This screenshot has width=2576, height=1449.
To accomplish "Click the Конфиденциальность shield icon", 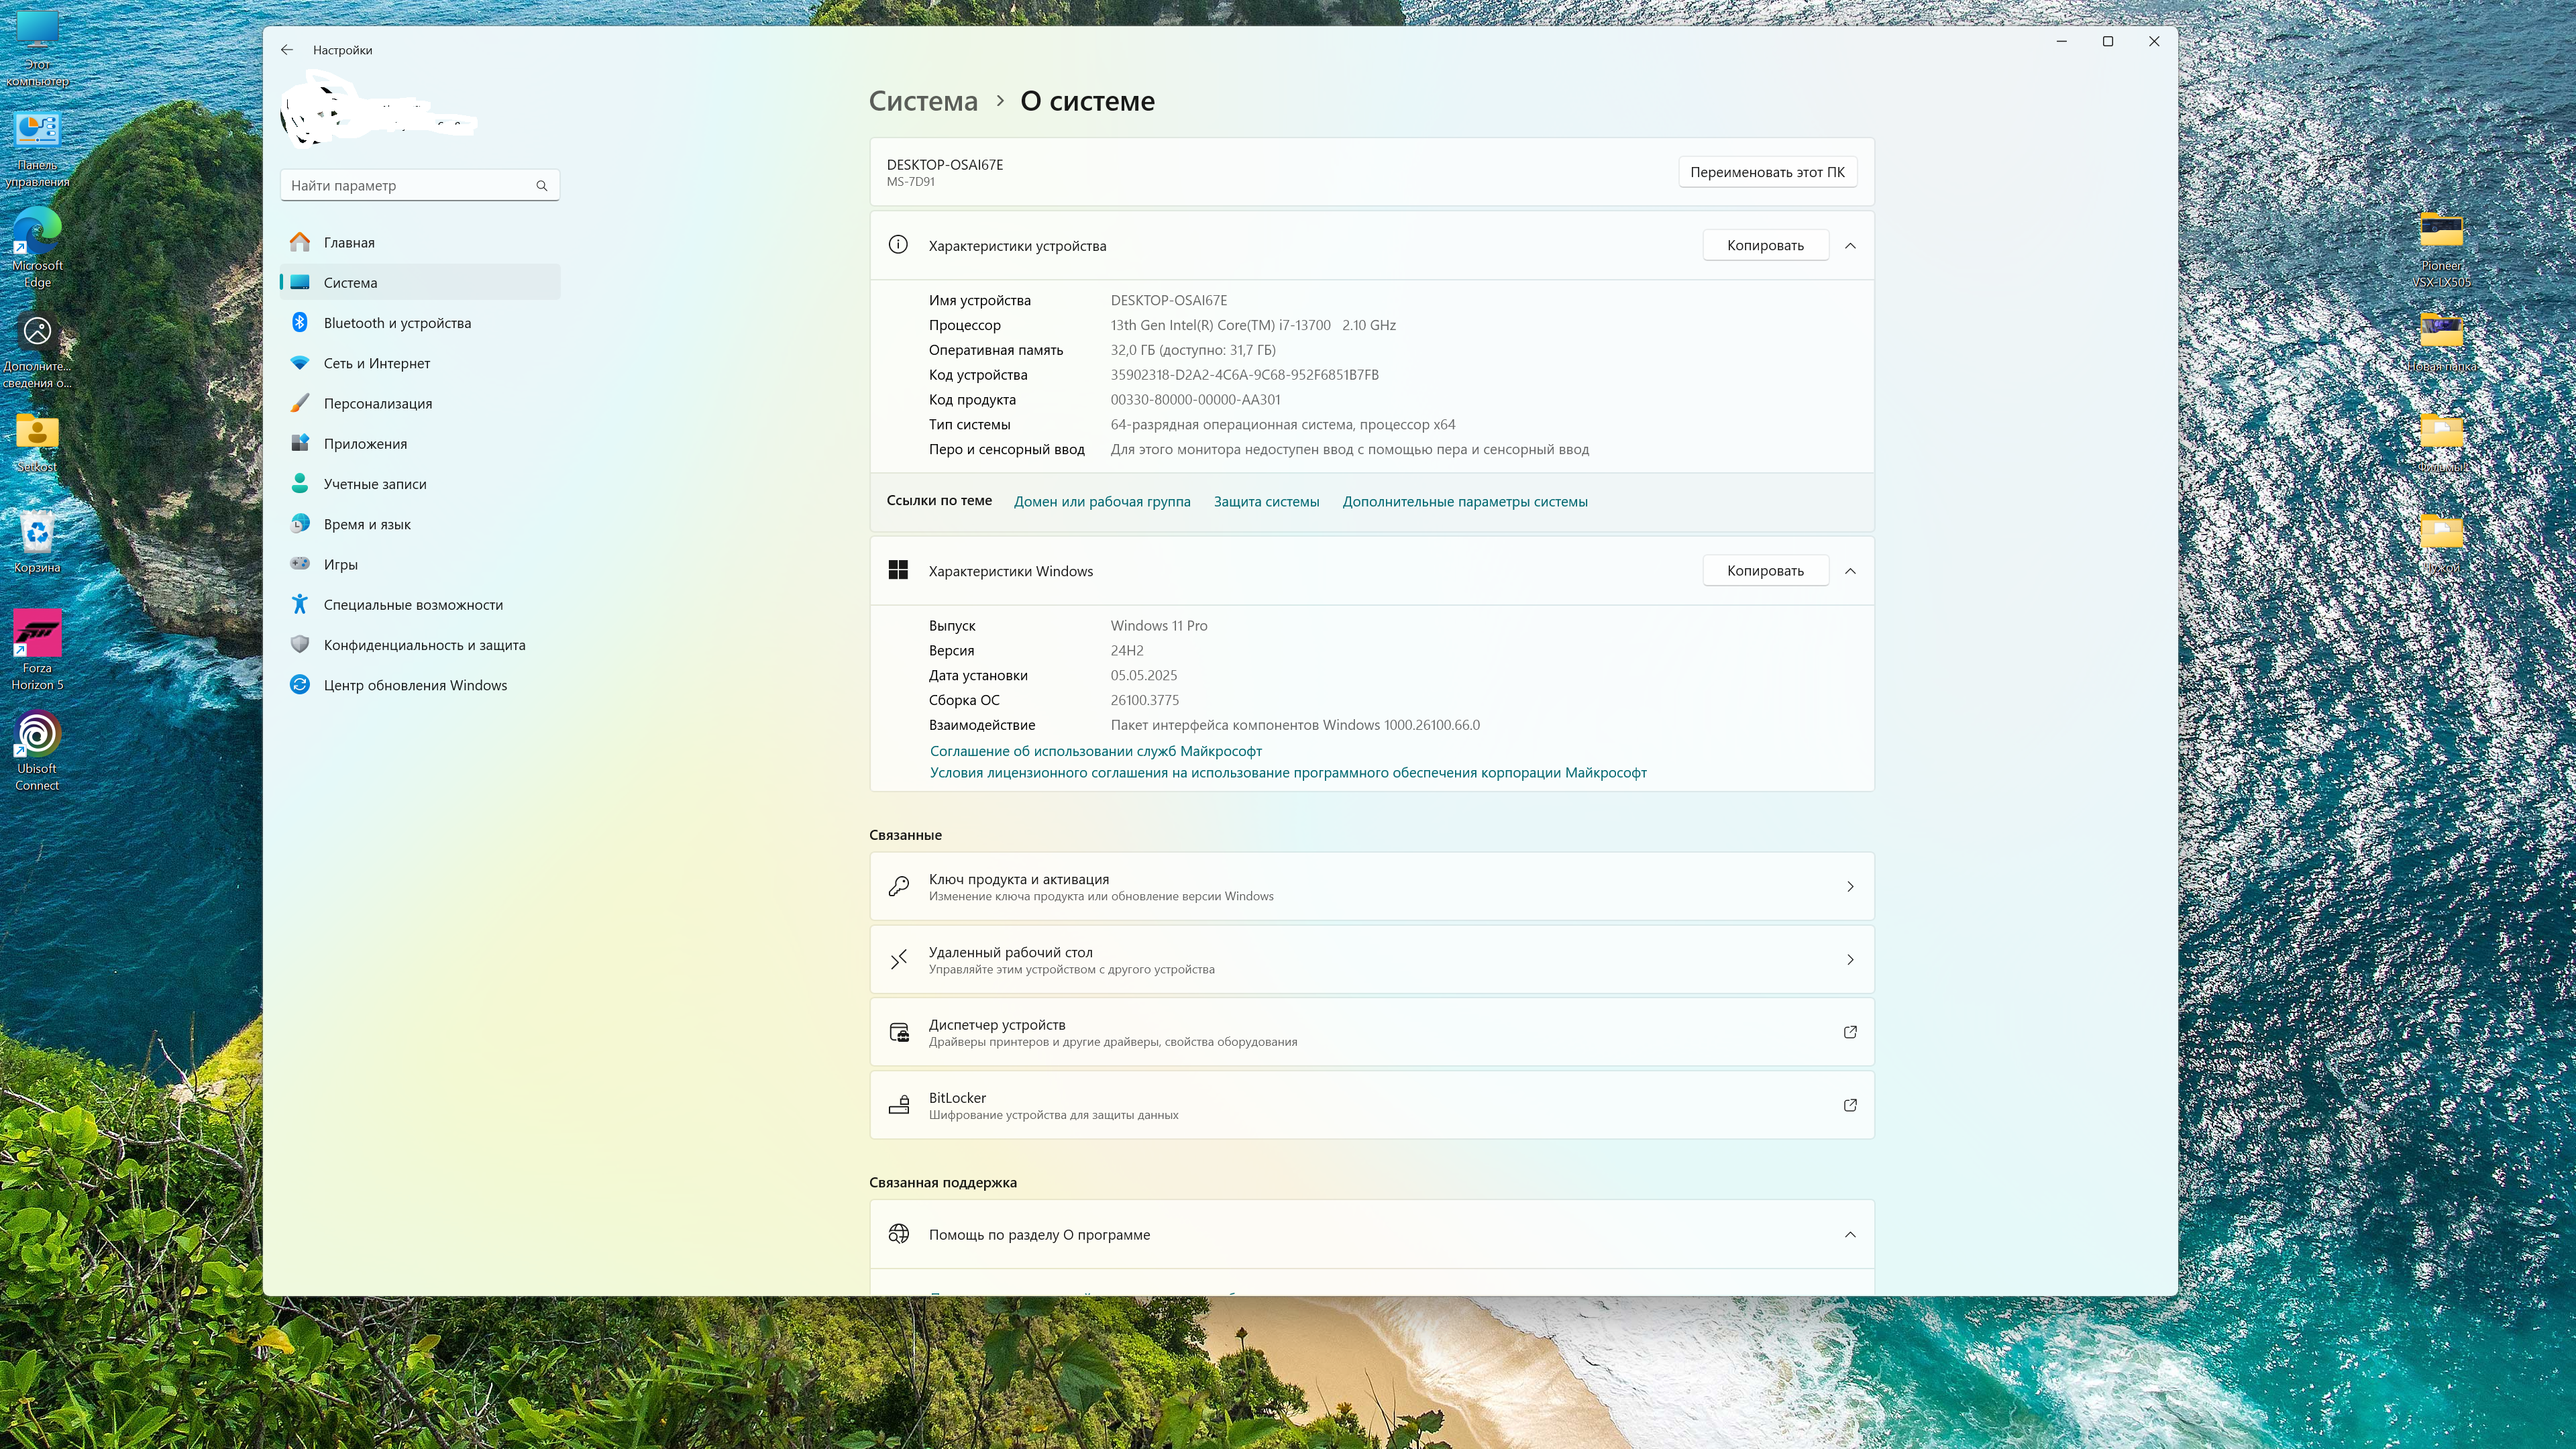I will pos(300,644).
